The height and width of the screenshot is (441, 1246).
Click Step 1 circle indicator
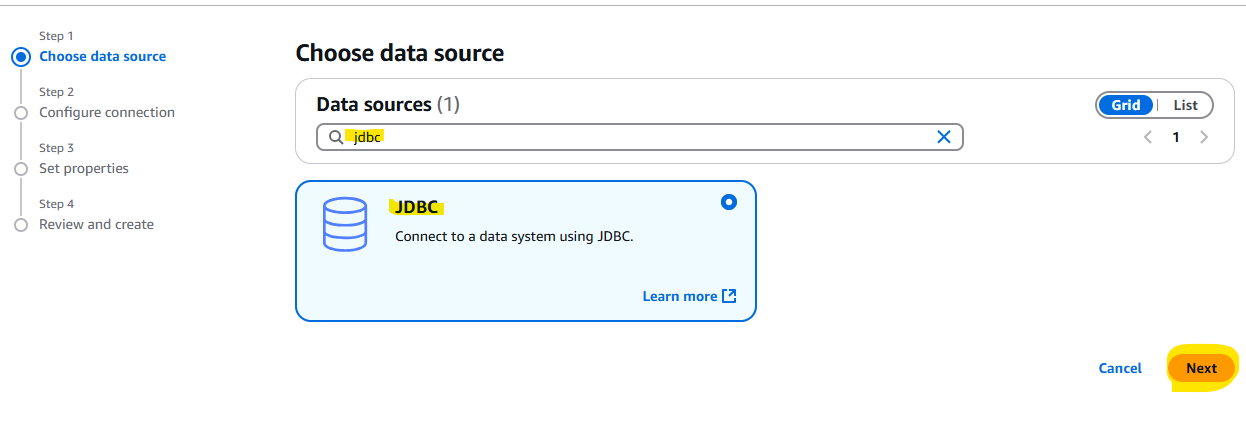coord(21,57)
